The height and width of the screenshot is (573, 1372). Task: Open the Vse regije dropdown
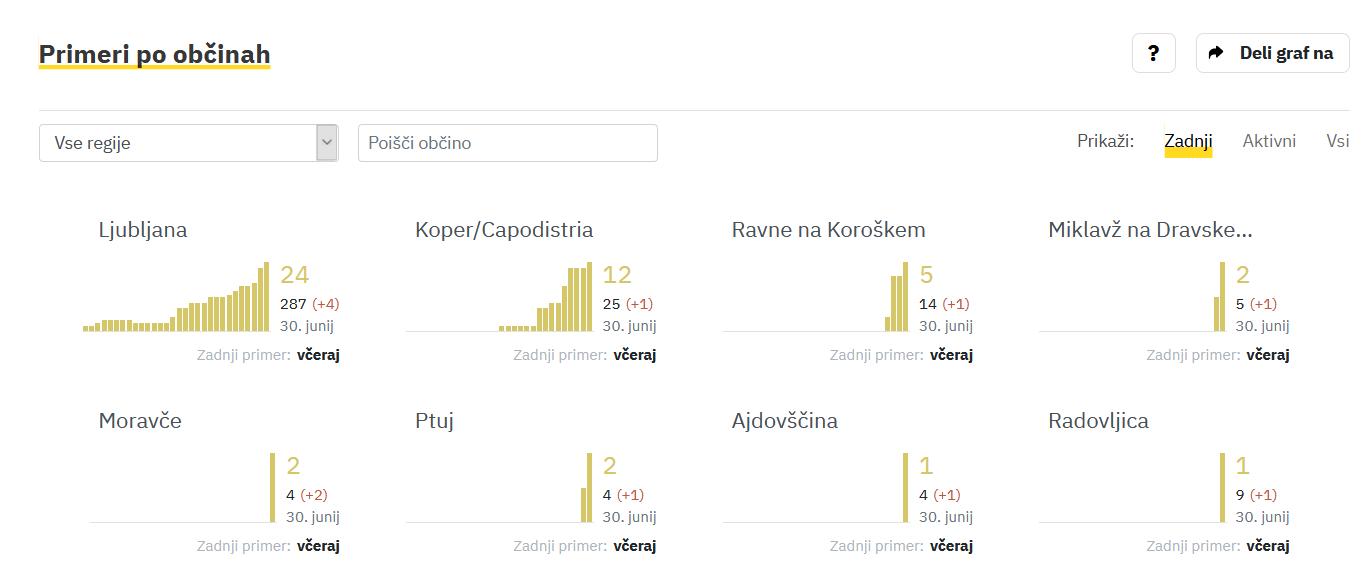pyautogui.click(x=178, y=143)
